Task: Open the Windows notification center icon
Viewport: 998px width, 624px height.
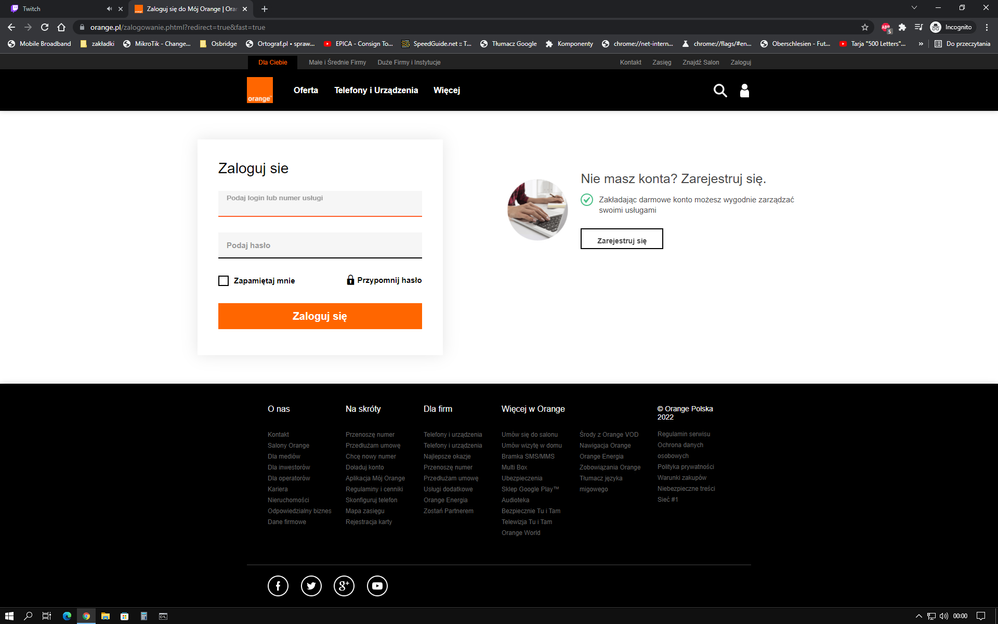Action: (x=981, y=616)
